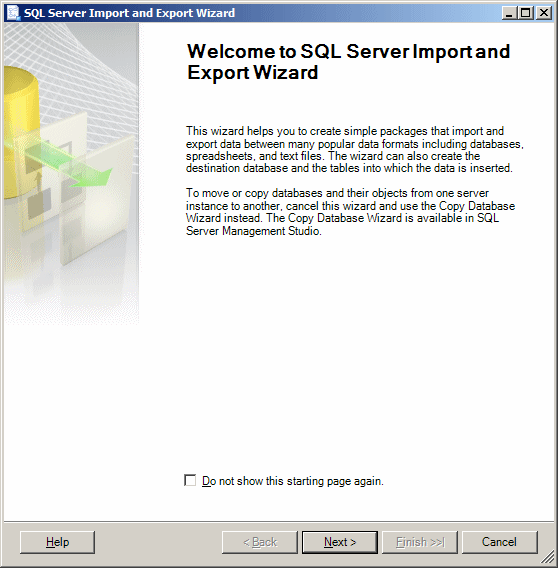This screenshot has width=558, height=568.
Task: Go to the next wizard page
Action: tap(340, 542)
